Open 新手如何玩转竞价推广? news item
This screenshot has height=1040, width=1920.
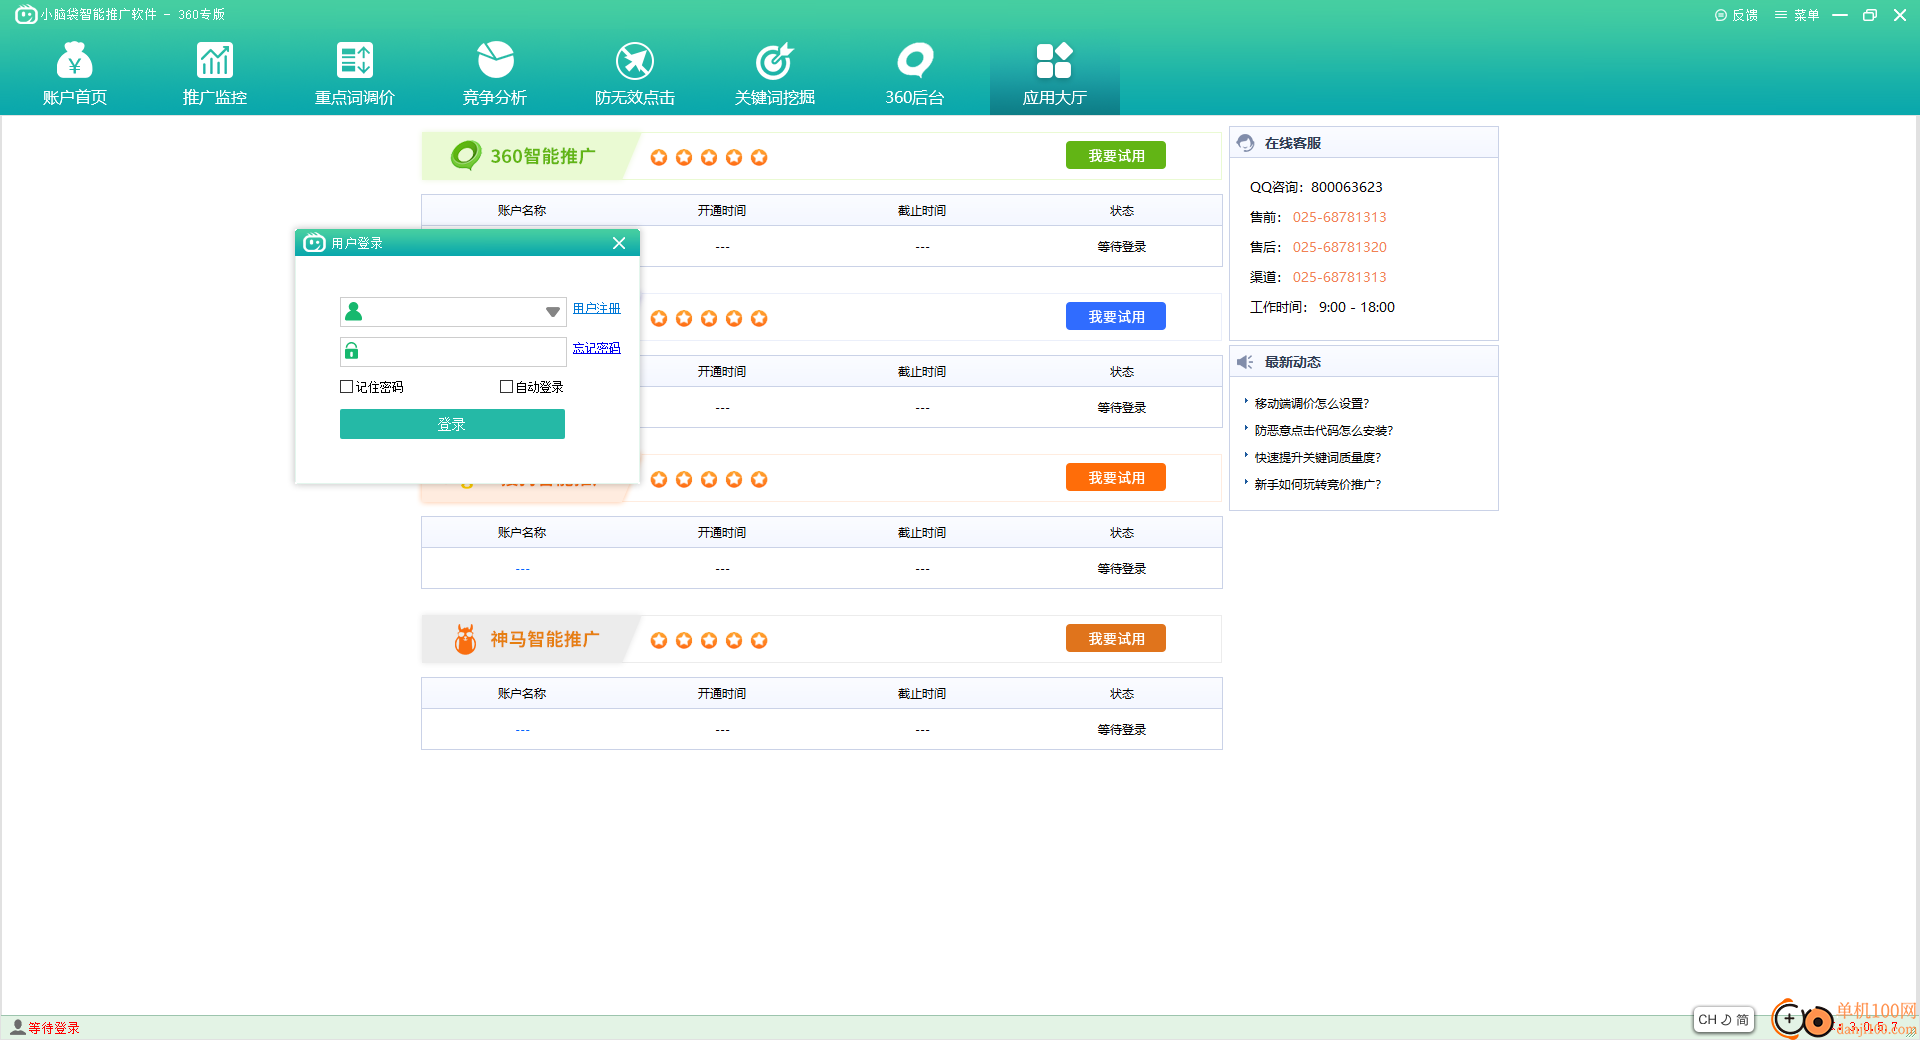coord(1318,485)
